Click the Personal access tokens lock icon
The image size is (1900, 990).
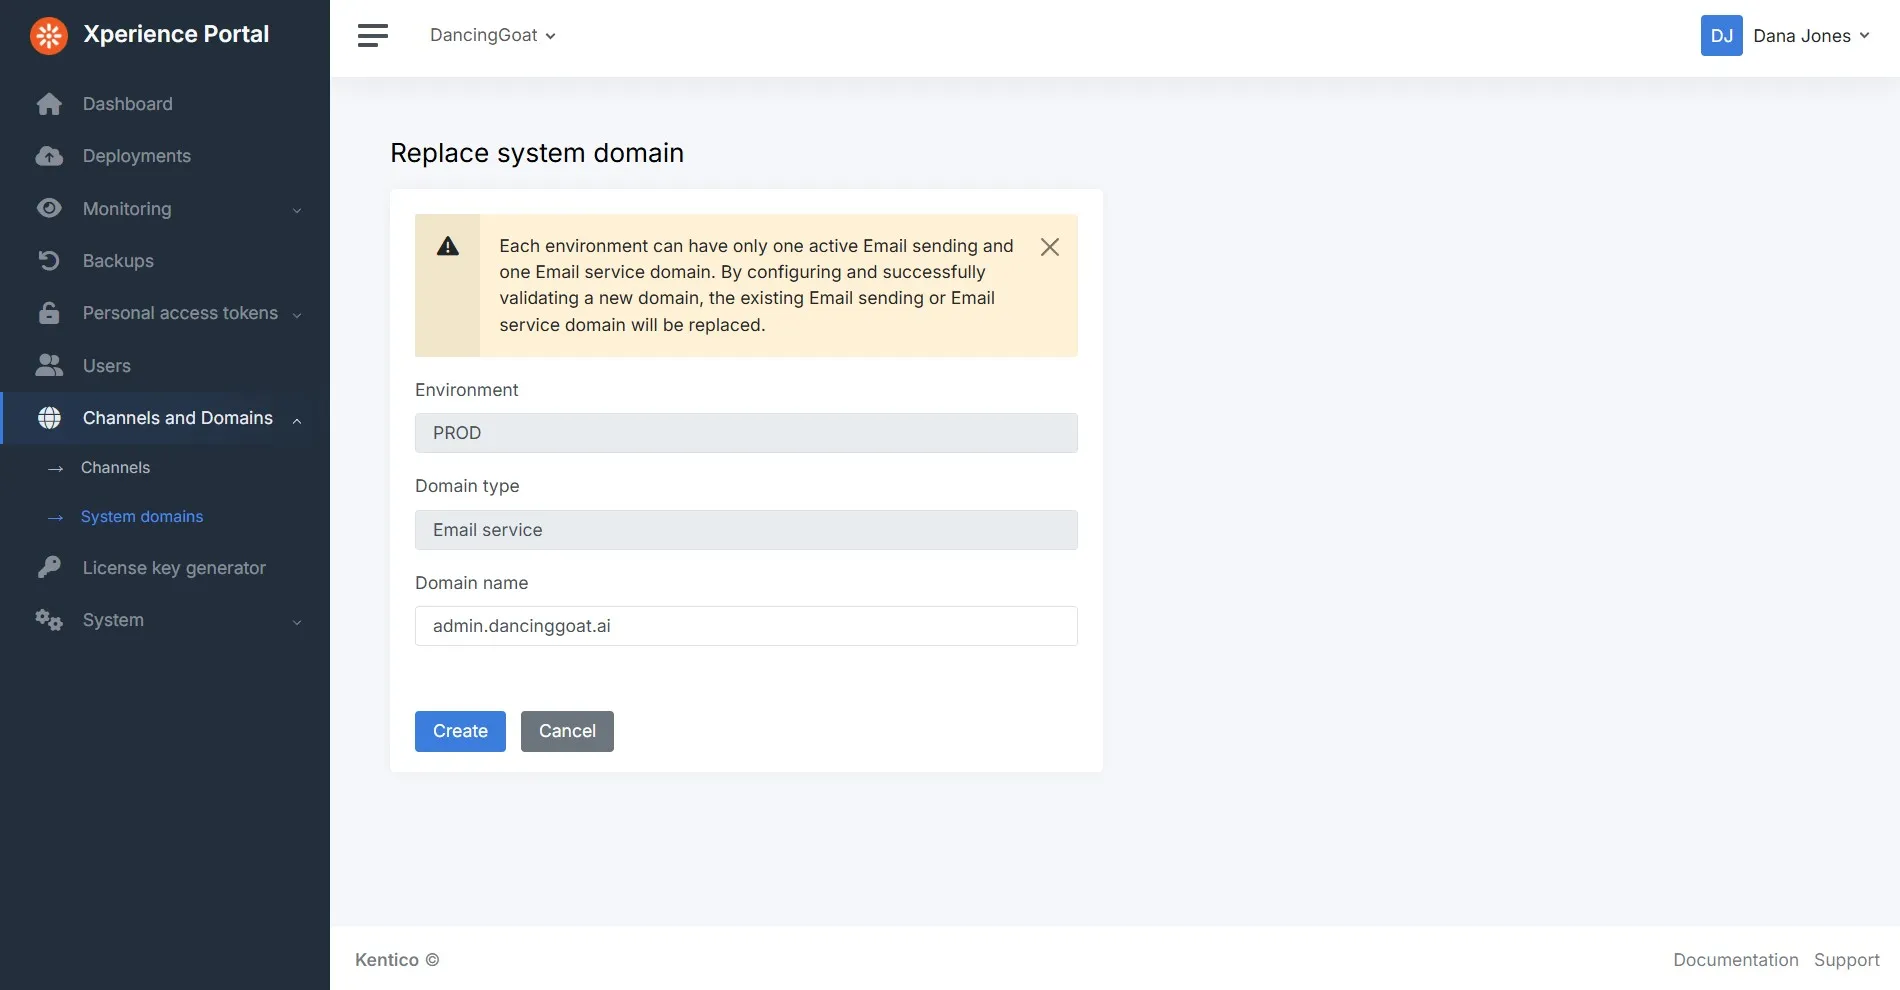[x=49, y=313]
